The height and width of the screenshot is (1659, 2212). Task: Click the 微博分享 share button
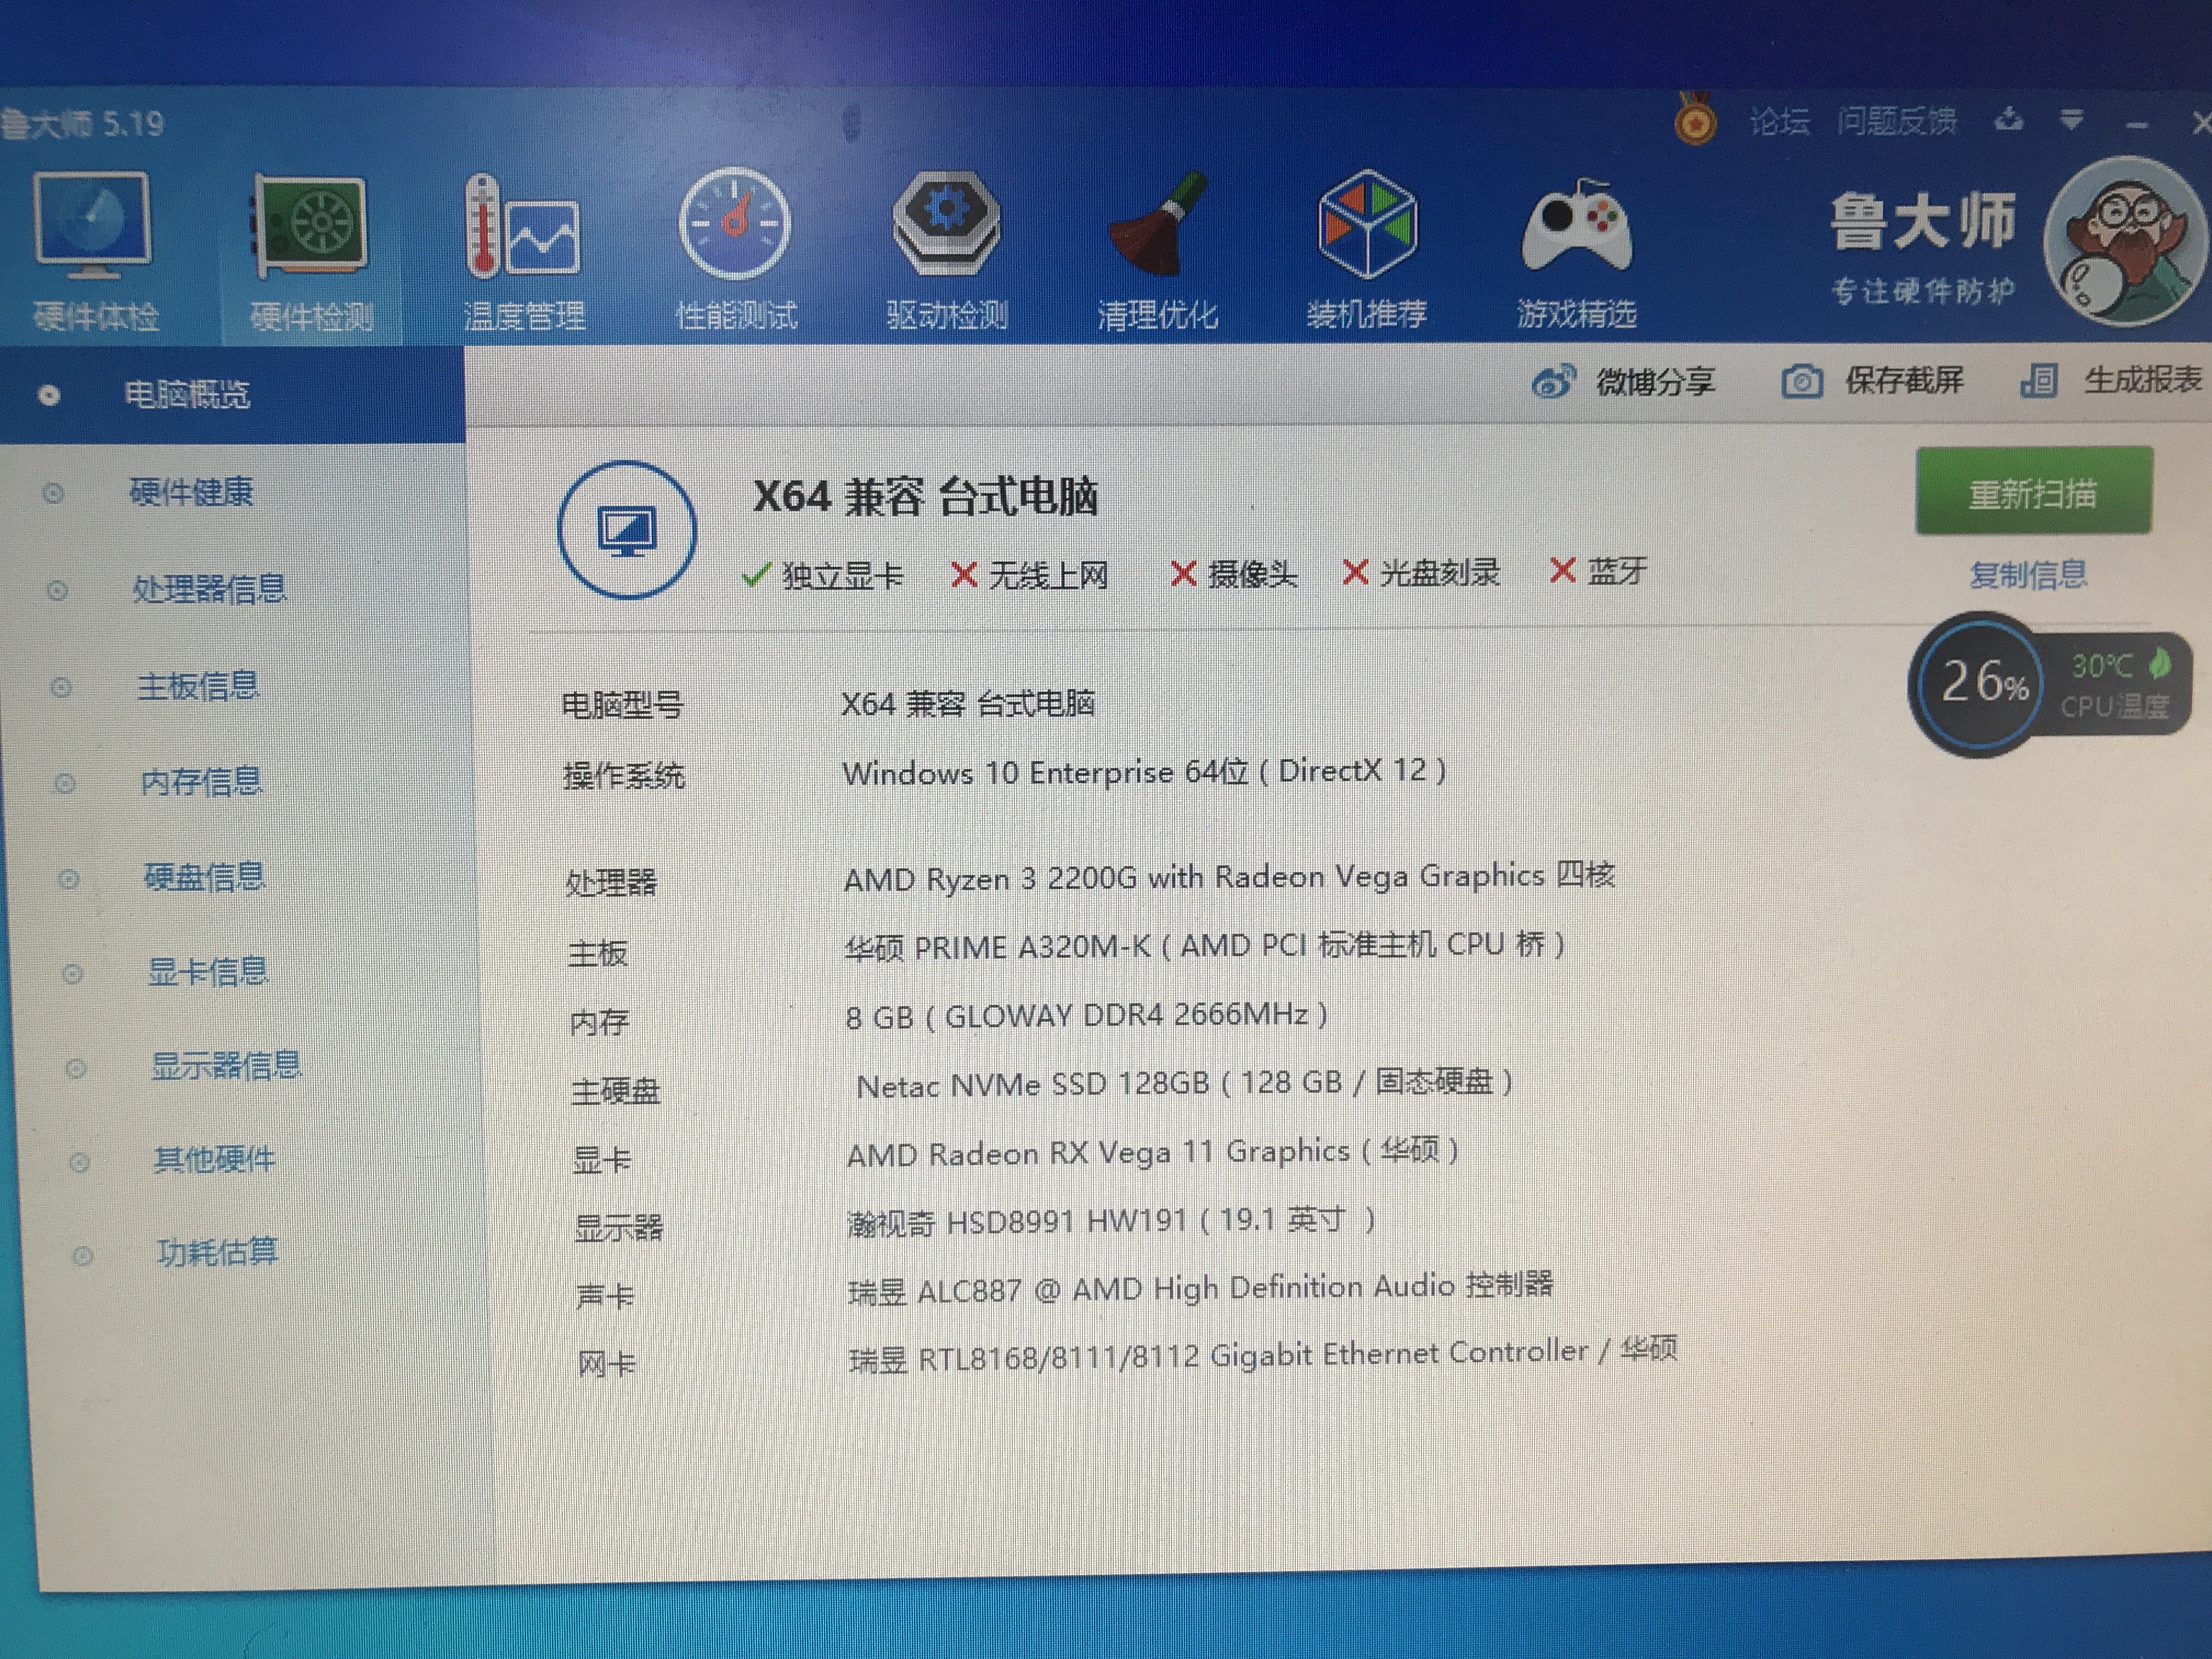(x=1624, y=382)
